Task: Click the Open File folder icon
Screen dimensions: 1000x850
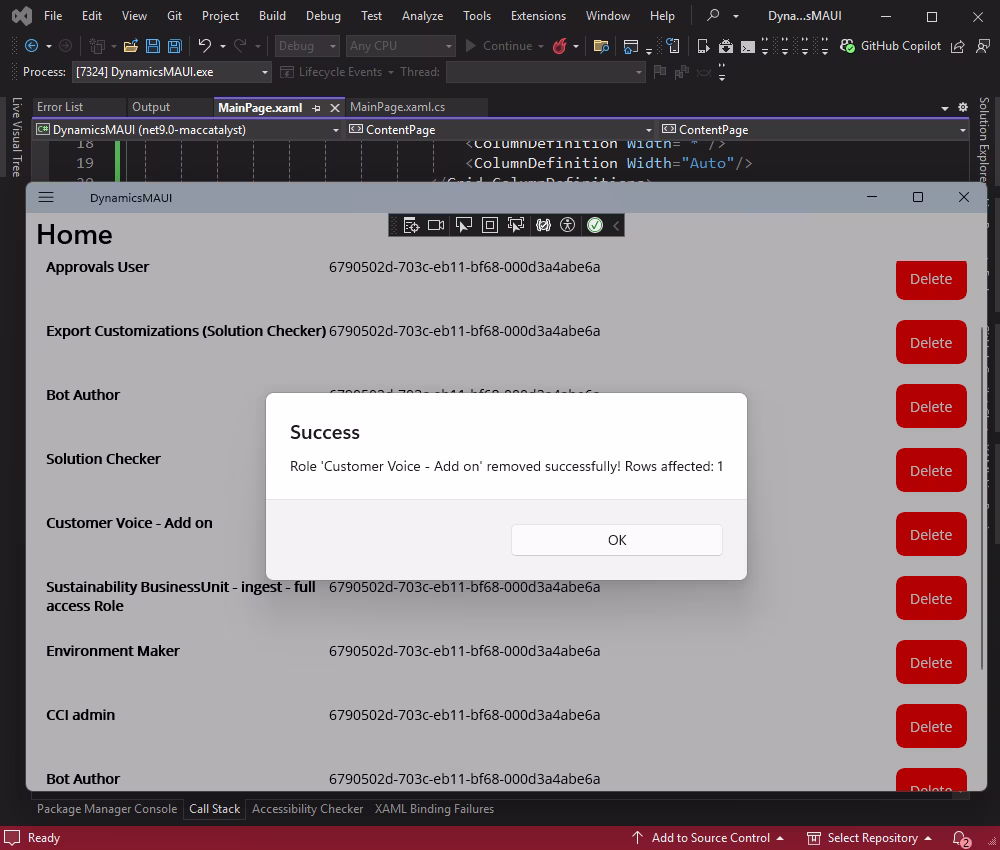Action: click(x=131, y=46)
